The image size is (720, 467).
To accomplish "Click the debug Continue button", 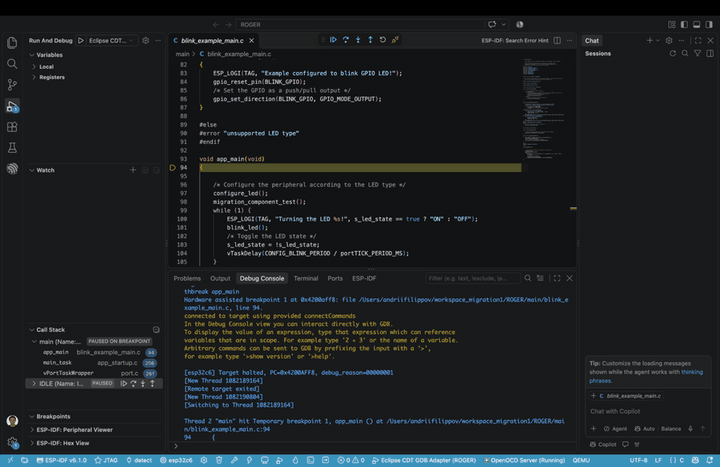I will [x=333, y=40].
